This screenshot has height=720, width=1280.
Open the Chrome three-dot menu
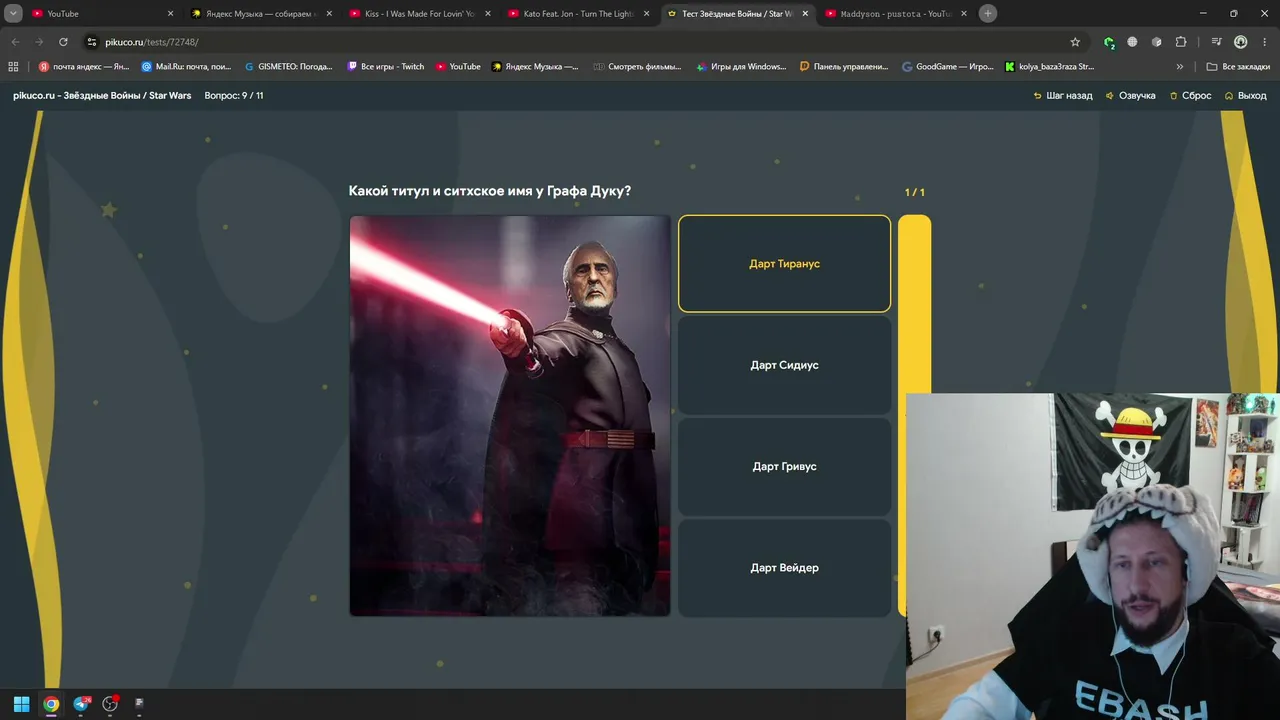tap(1264, 42)
